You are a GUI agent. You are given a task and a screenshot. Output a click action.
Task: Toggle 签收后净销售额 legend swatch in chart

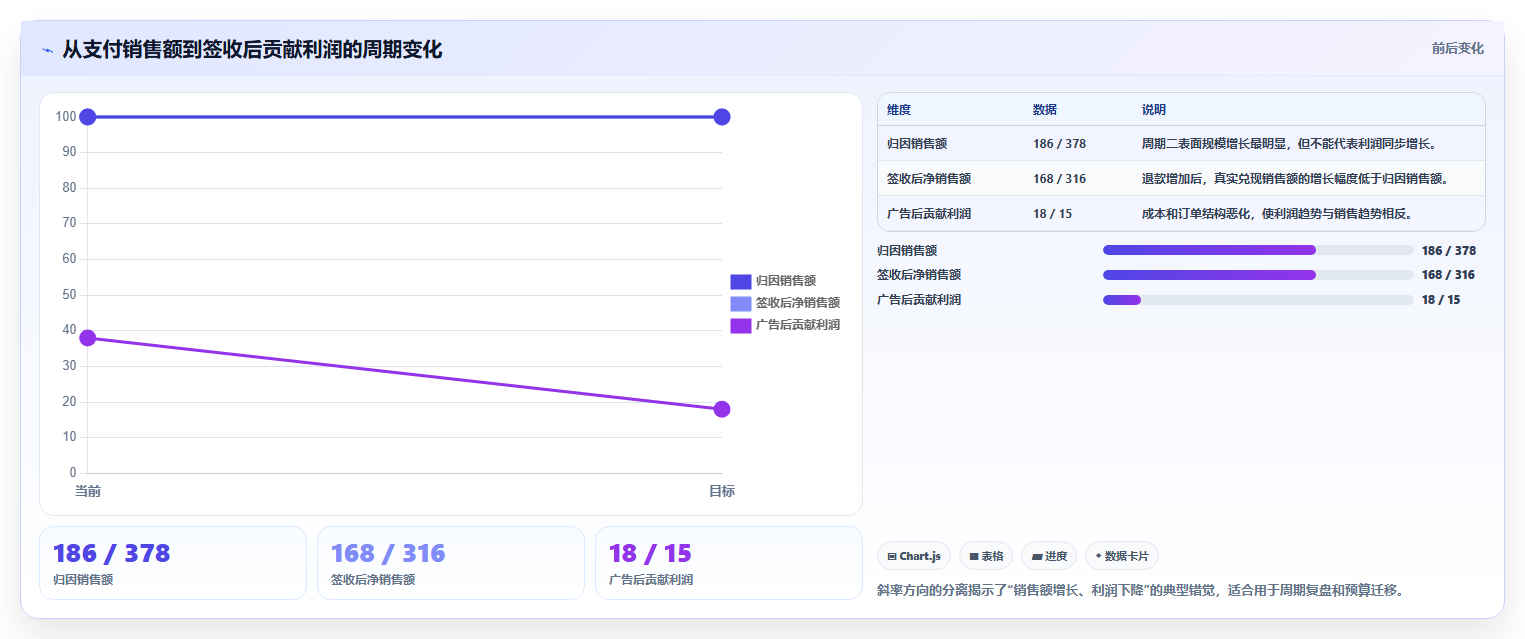[740, 303]
